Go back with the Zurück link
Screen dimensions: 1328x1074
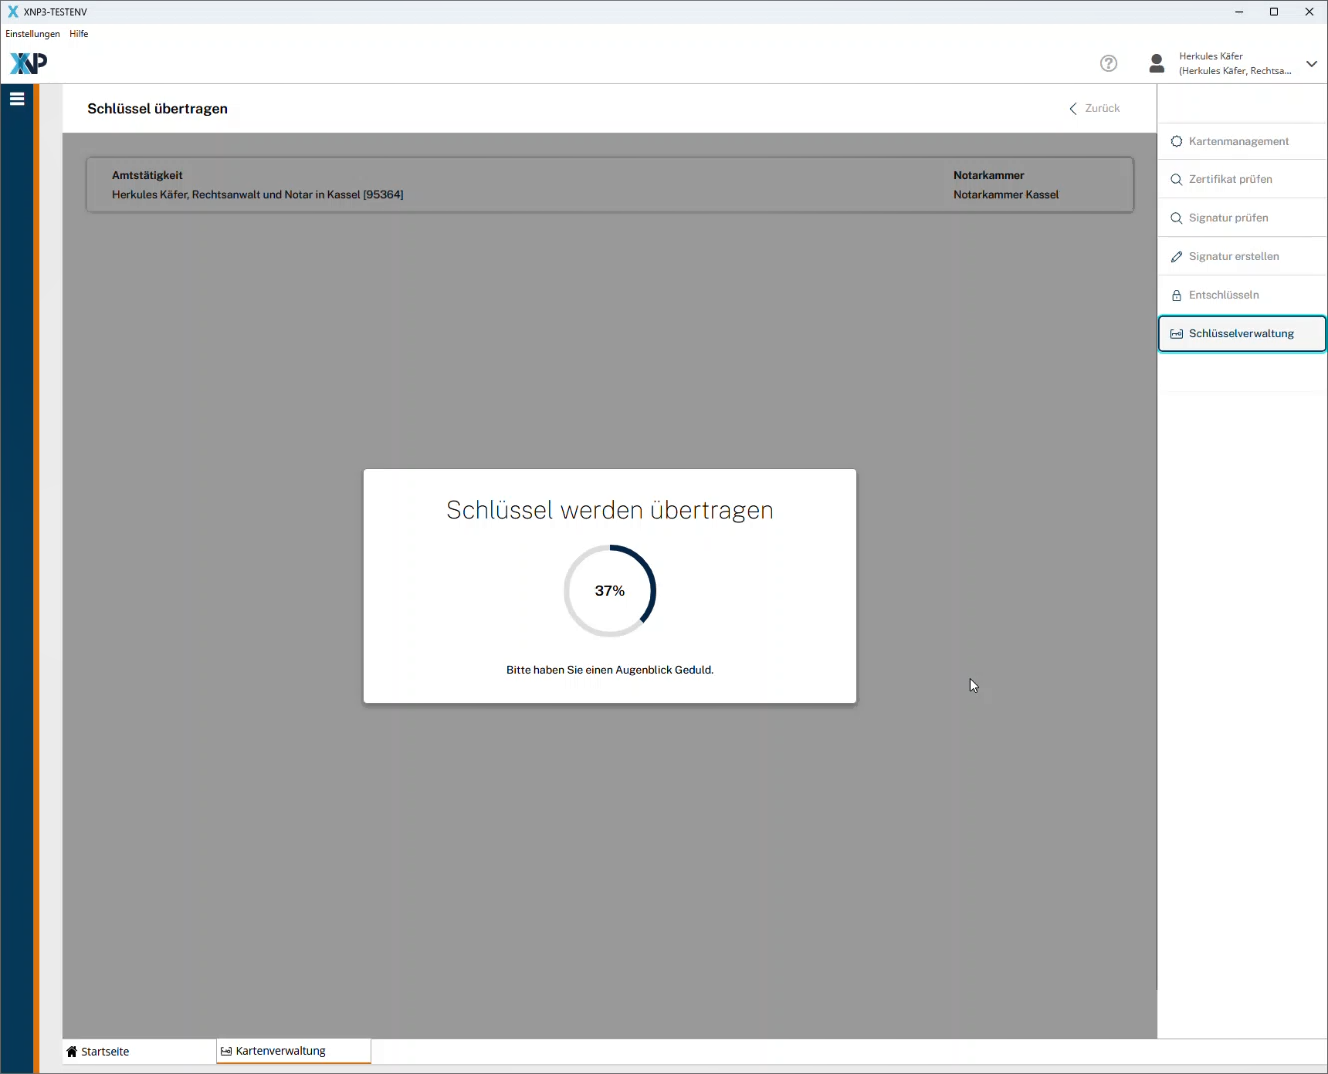pos(1095,108)
